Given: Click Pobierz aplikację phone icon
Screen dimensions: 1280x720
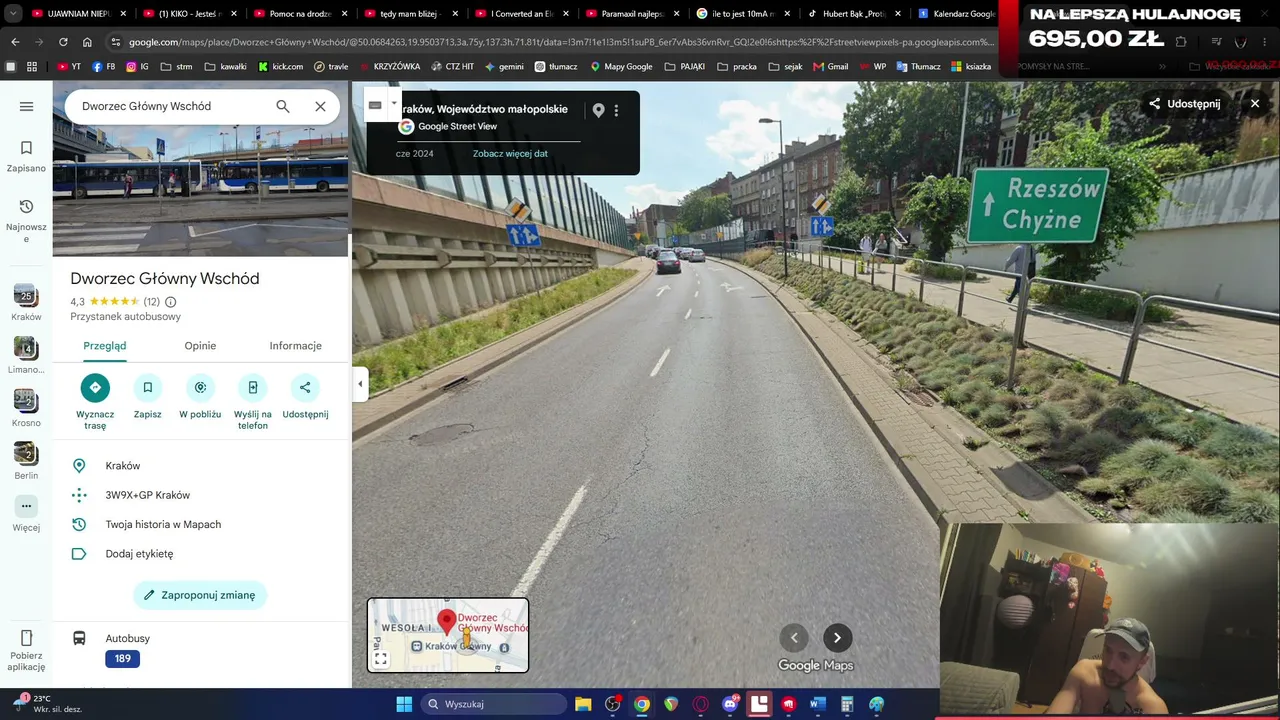Looking at the screenshot, I should coord(26,638).
